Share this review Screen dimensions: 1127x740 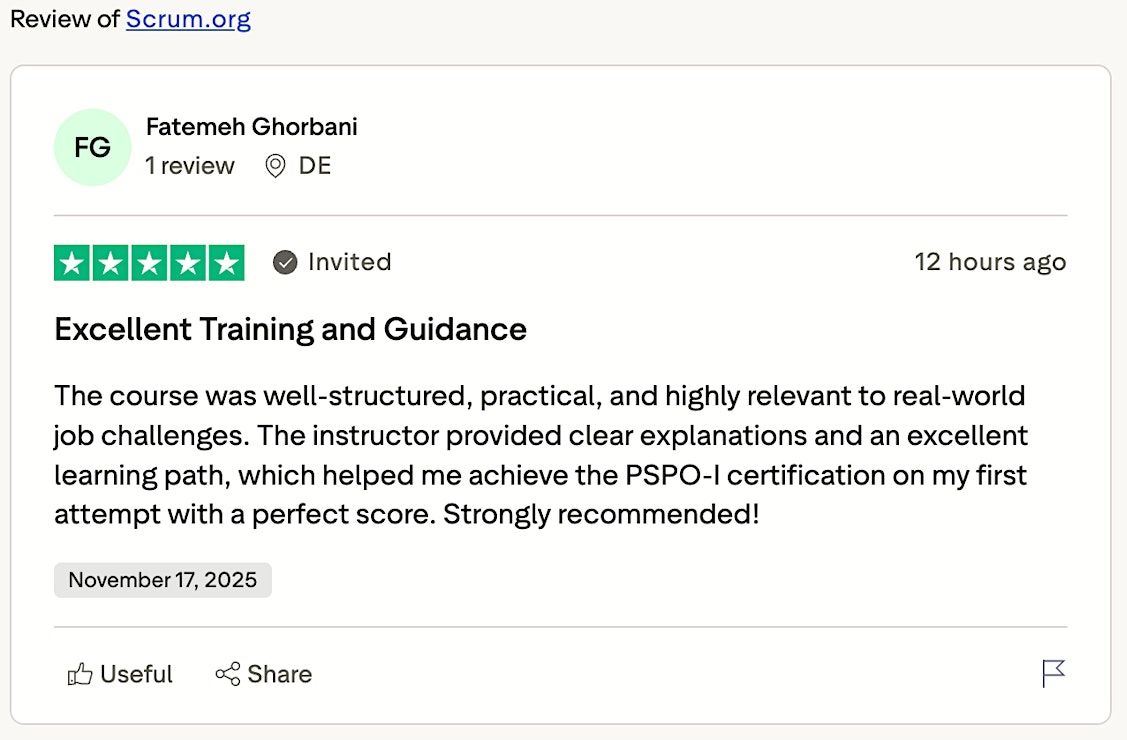(264, 674)
